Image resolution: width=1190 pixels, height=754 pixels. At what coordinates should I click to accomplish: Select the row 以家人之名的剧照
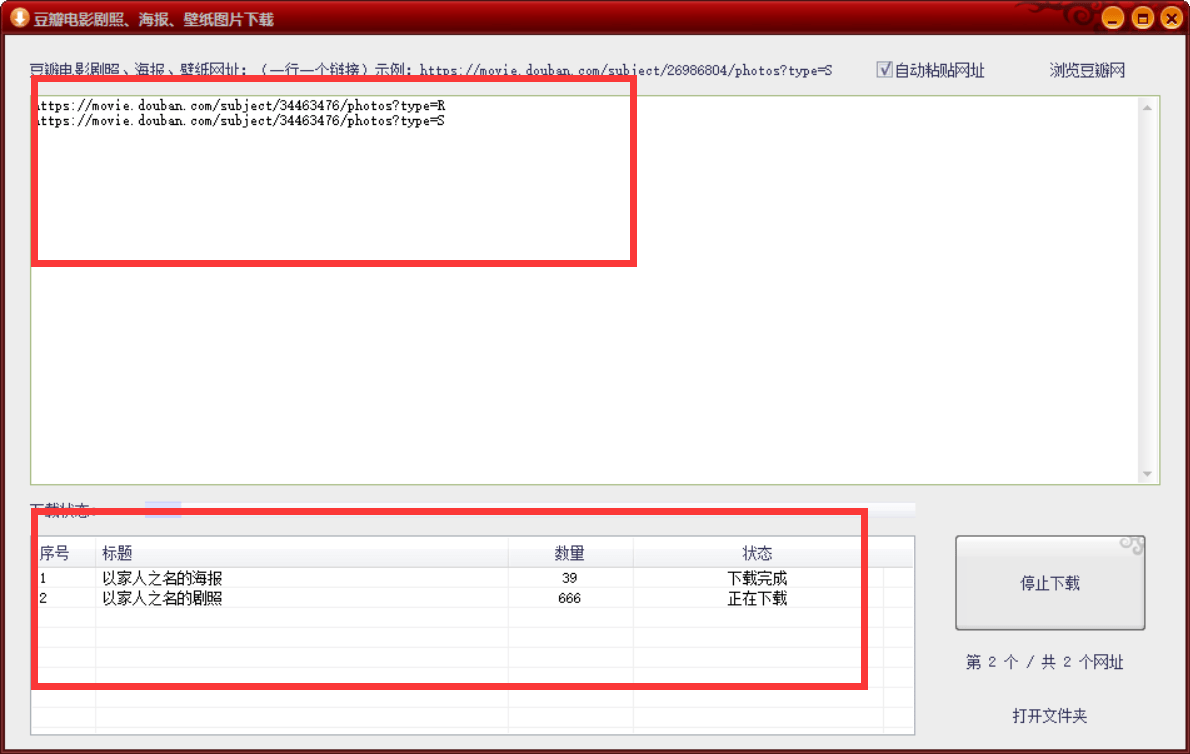[472, 598]
